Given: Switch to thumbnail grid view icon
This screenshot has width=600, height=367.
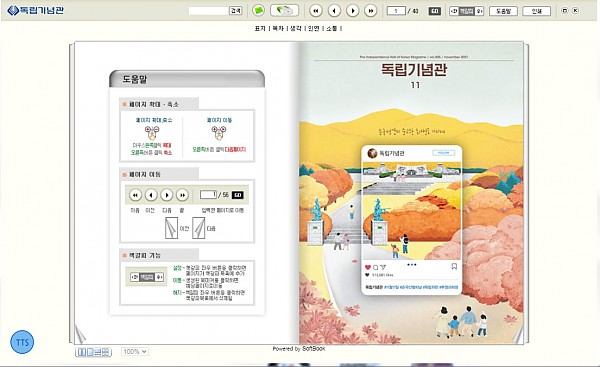Looking at the screenshot, I should (106, 352).
